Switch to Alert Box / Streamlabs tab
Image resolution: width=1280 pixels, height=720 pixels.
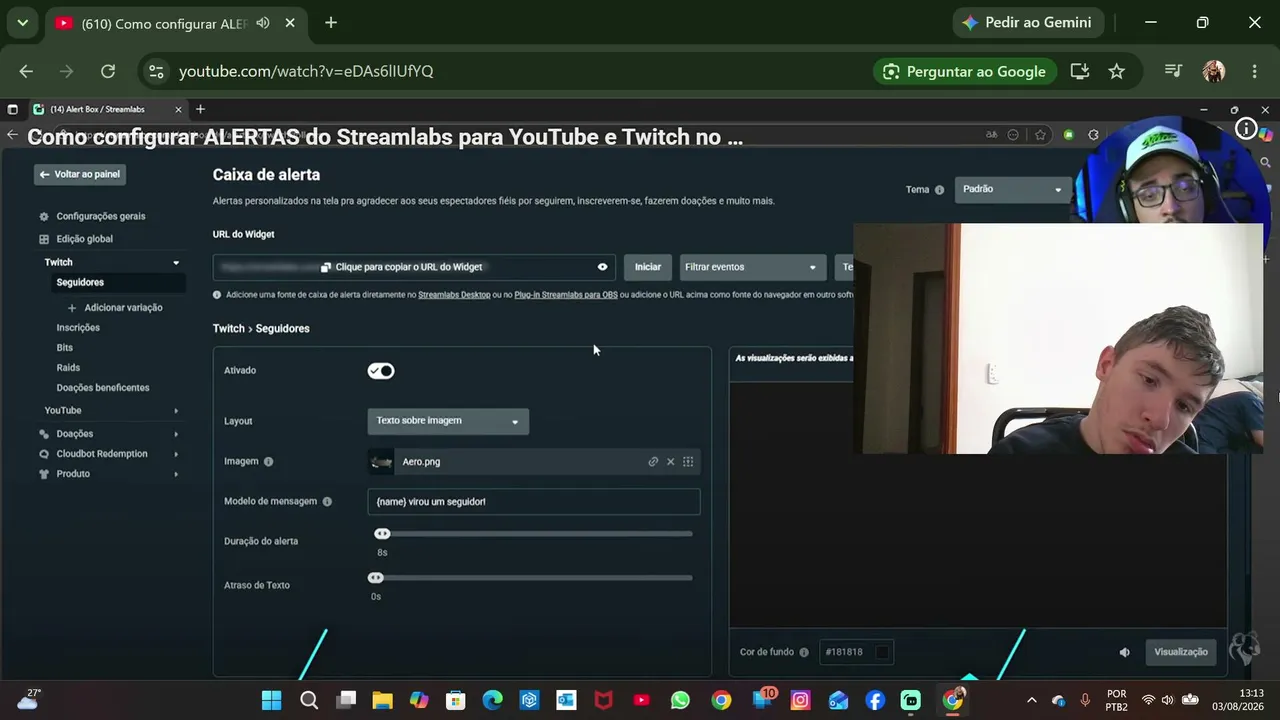point(108,109)
